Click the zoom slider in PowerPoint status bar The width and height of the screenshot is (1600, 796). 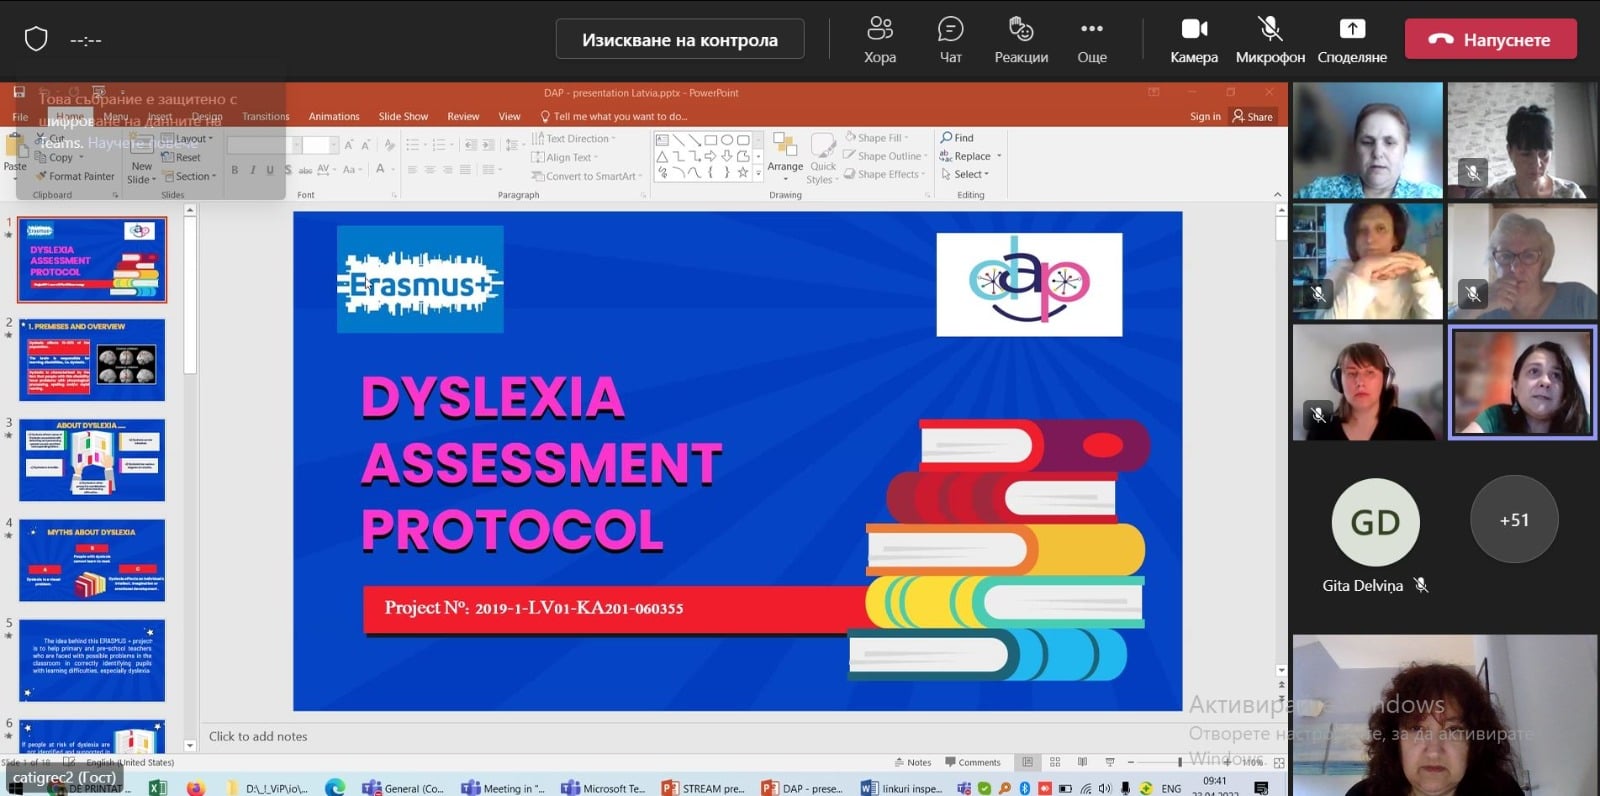1181,763
